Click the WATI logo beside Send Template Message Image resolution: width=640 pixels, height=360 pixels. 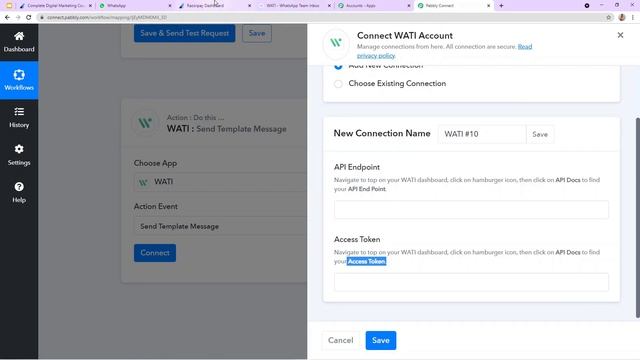pos(145,123)
